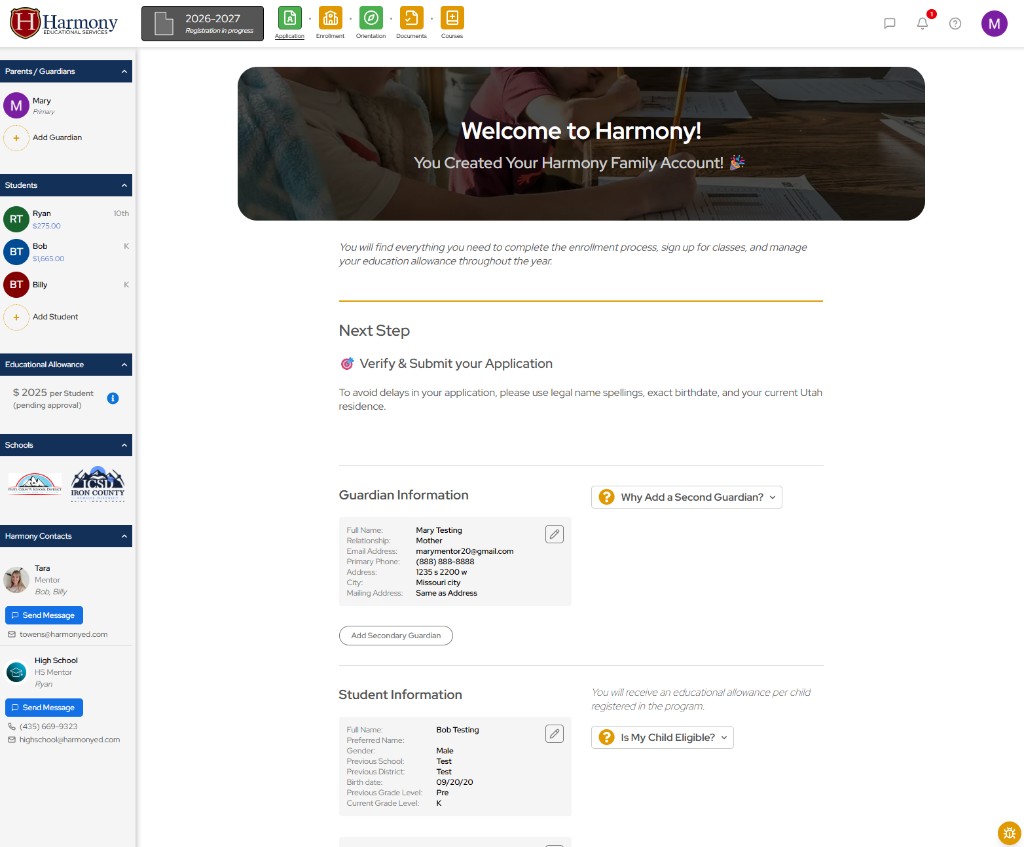Click the High School mentor avatar icon
The height and width of the screenshot is (847, 1024).
point(16,671)
